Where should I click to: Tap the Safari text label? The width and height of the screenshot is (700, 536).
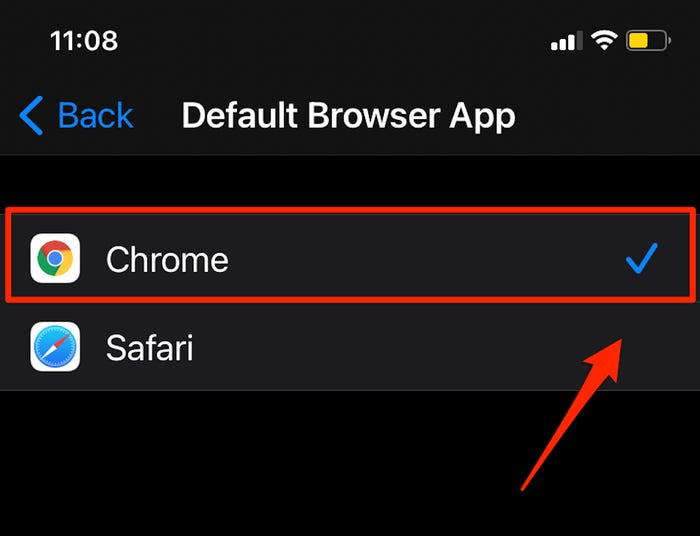coord(150,348)
